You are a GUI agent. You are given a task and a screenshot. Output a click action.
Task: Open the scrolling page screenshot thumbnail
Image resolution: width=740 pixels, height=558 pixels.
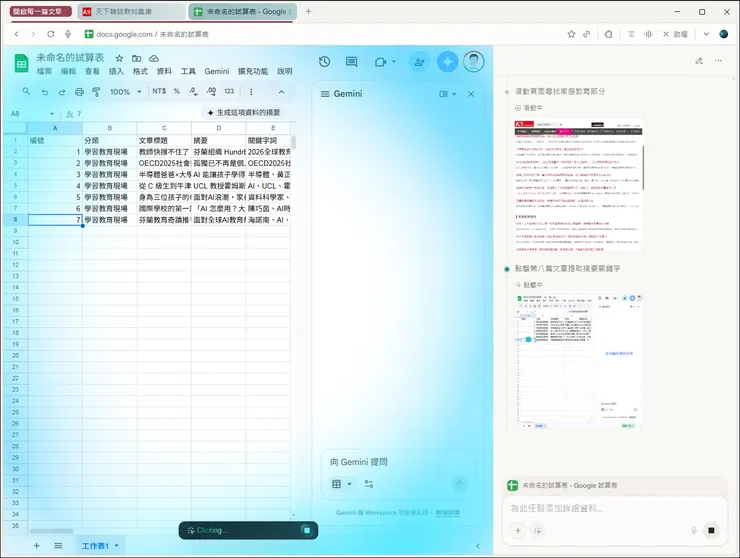coord(579,185)
